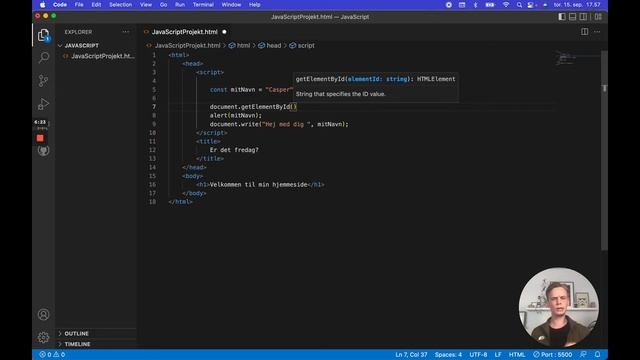
Task: Open the Help menu
Action: 254,5
